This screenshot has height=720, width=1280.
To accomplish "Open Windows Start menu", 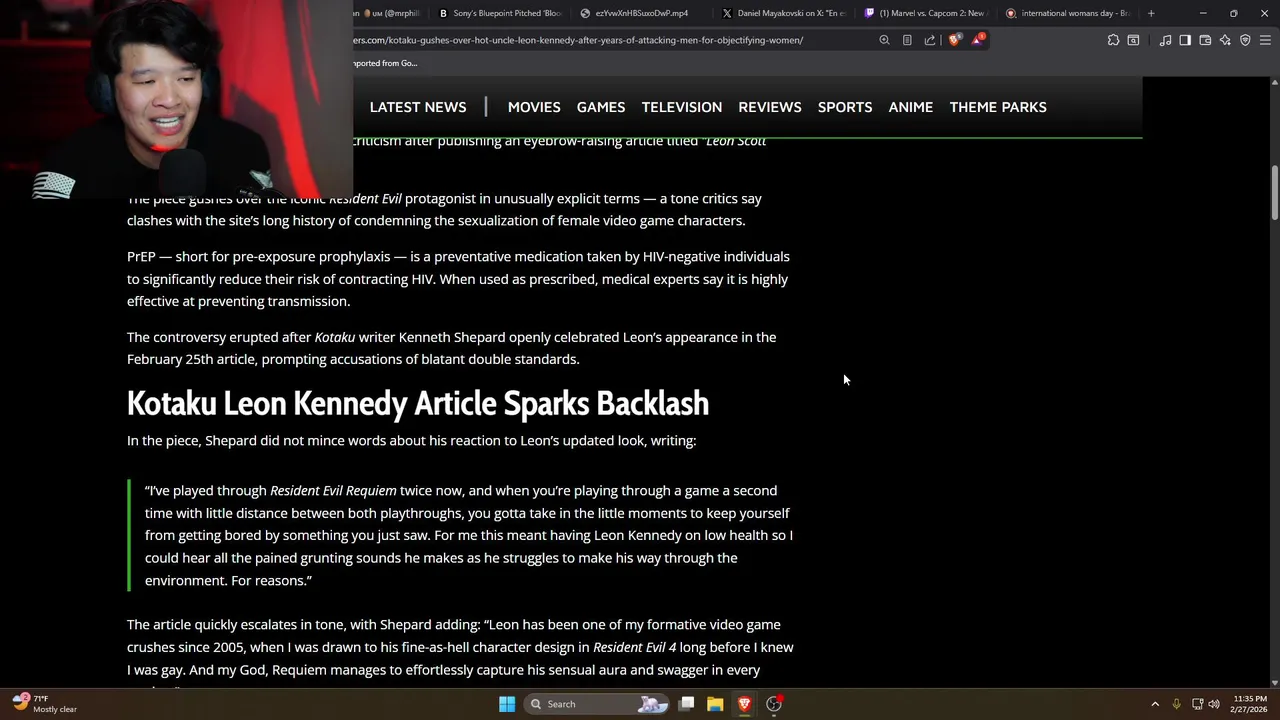I will (507, 704).
